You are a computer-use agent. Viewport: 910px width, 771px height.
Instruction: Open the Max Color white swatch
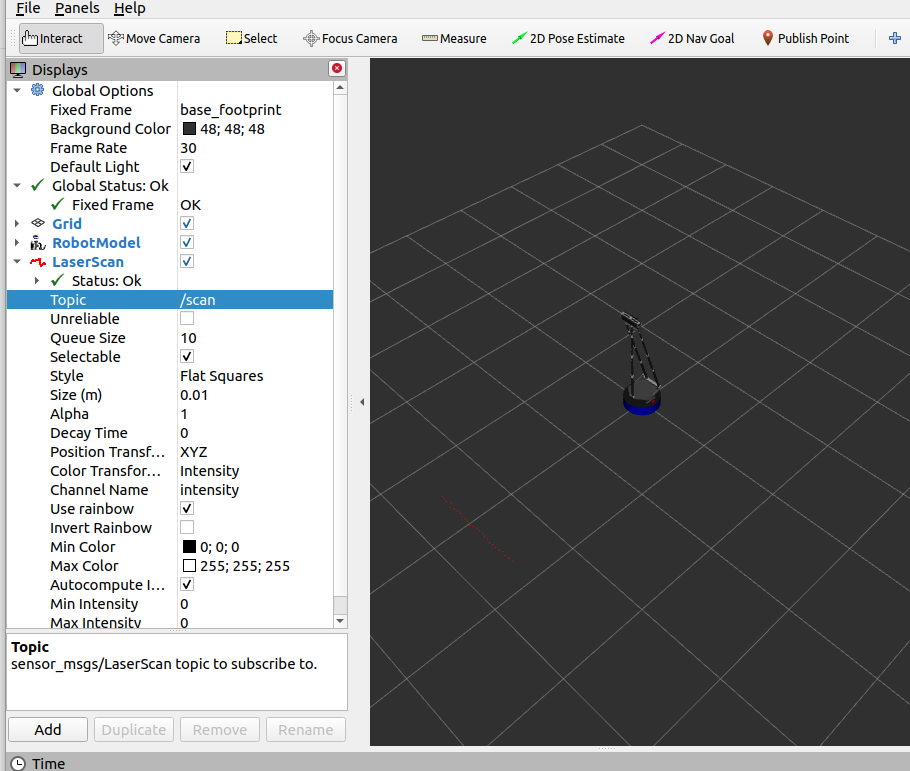click(189, 565)
